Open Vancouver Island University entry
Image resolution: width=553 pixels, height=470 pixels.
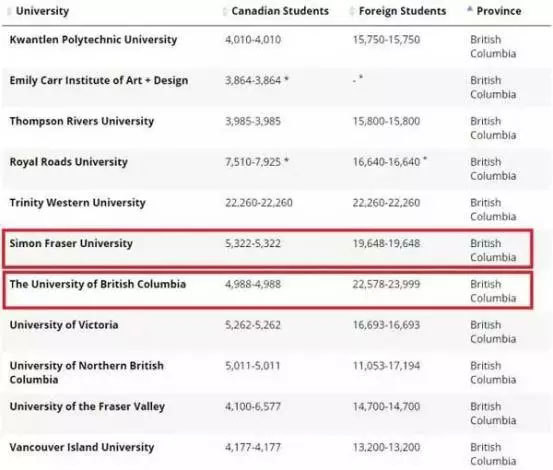[x=82, y=447]
